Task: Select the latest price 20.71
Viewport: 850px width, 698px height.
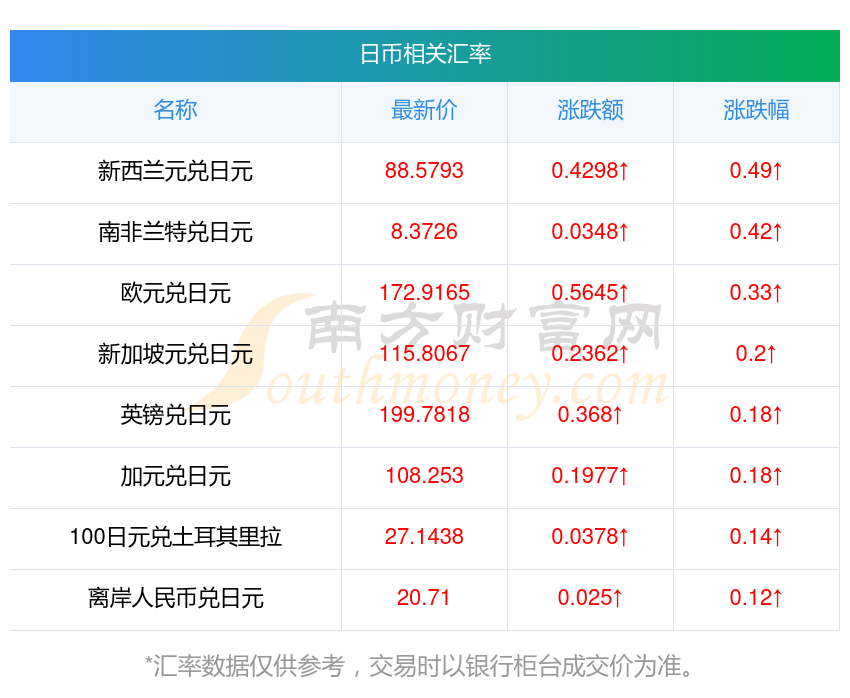Action: (424, 598)
